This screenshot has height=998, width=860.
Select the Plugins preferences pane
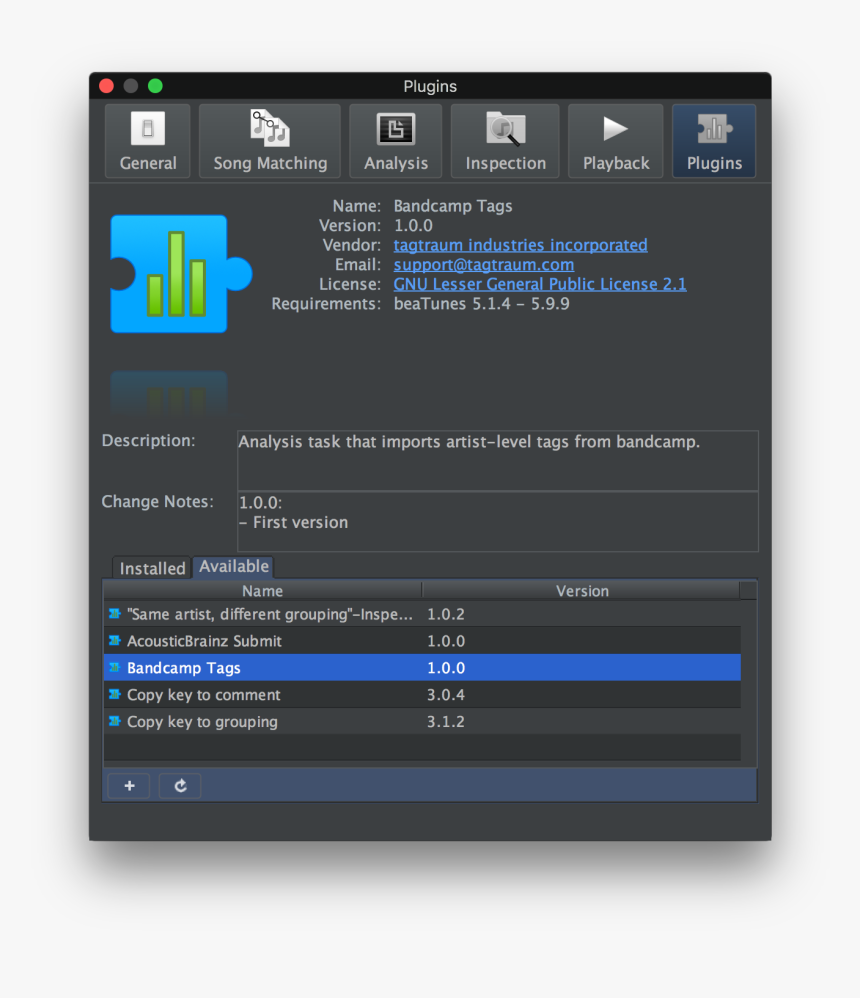714,141
